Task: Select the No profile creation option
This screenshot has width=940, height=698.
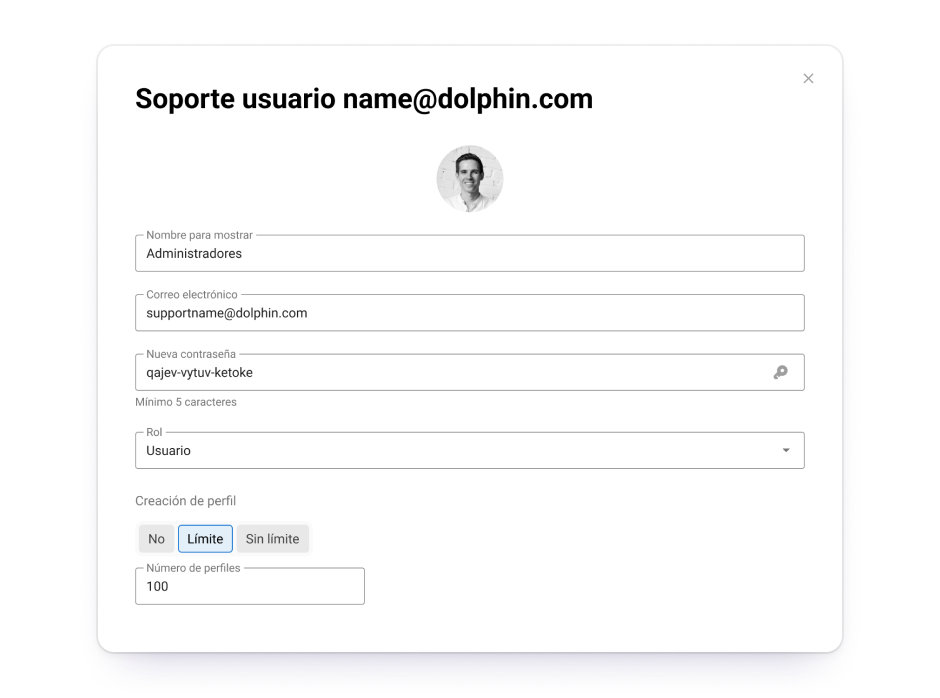Action: (157, 539)
